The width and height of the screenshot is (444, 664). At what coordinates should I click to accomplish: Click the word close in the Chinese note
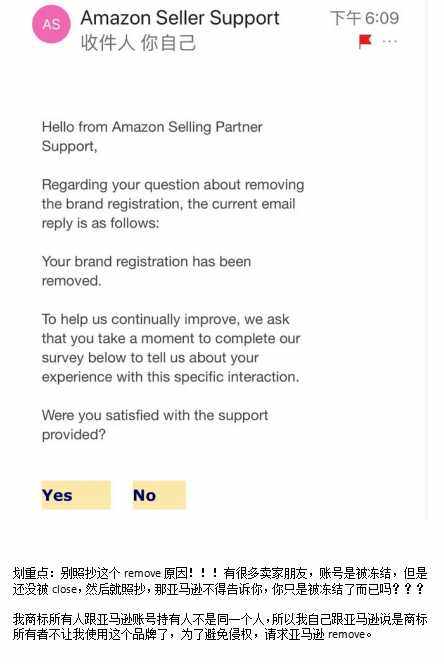pyautogui.click(x=65, y=589)
